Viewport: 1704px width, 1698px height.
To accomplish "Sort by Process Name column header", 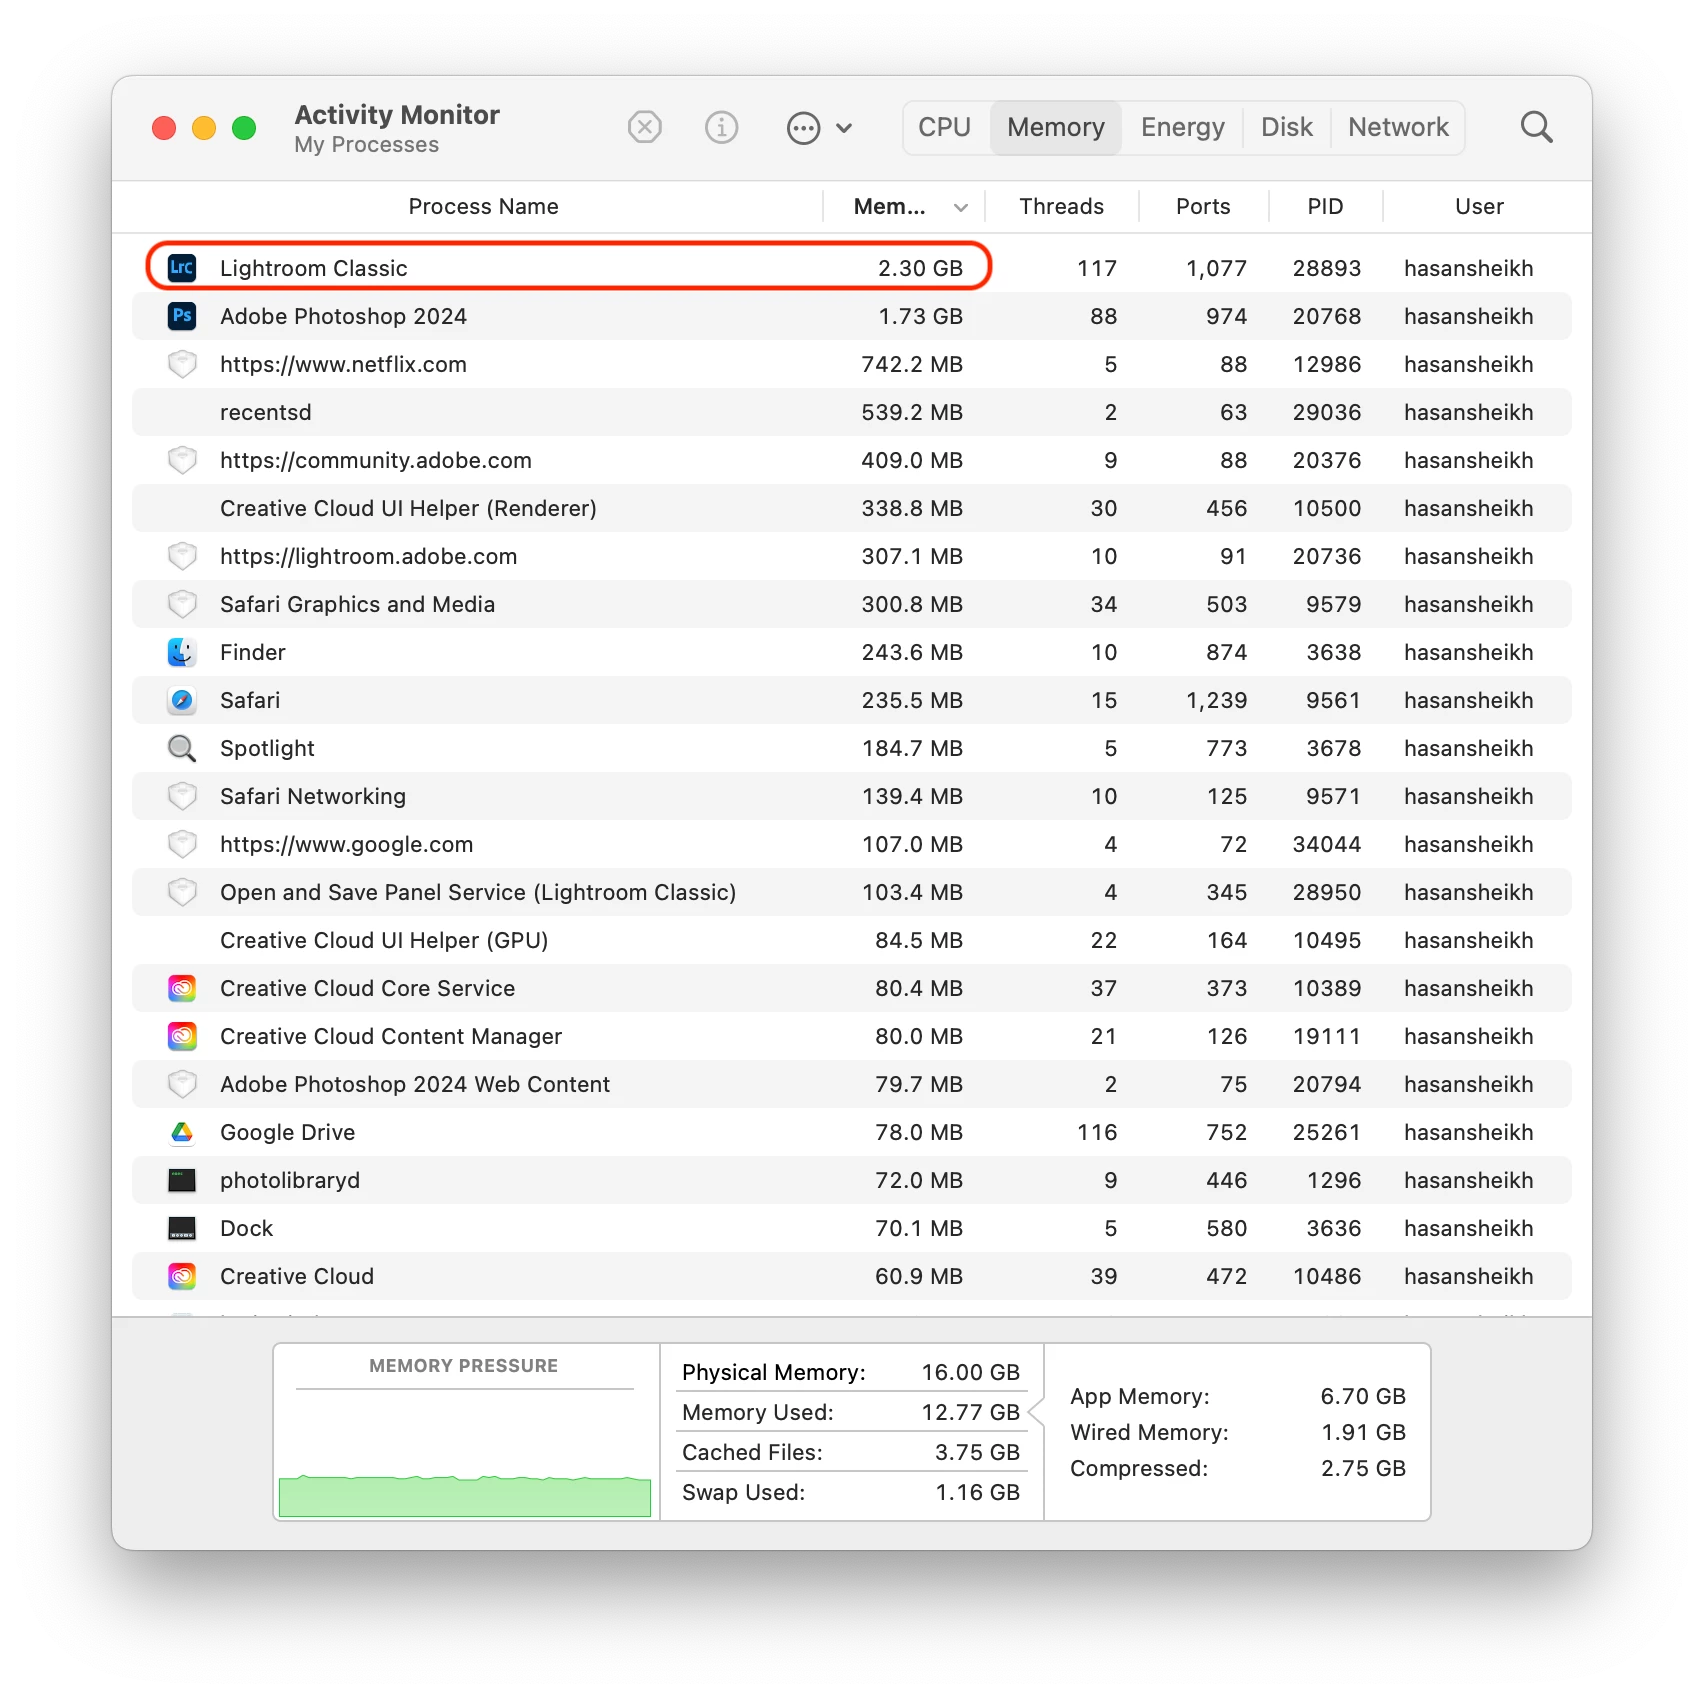I will coord(483,206).
